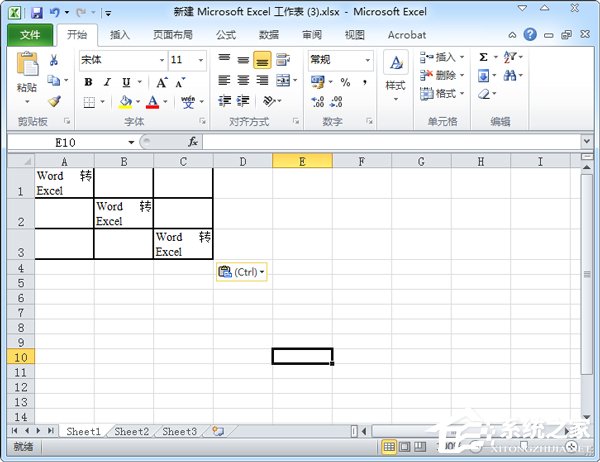Activate the Format Painter brush
Viewport: 600px width, 462px height.
[54, 101]
